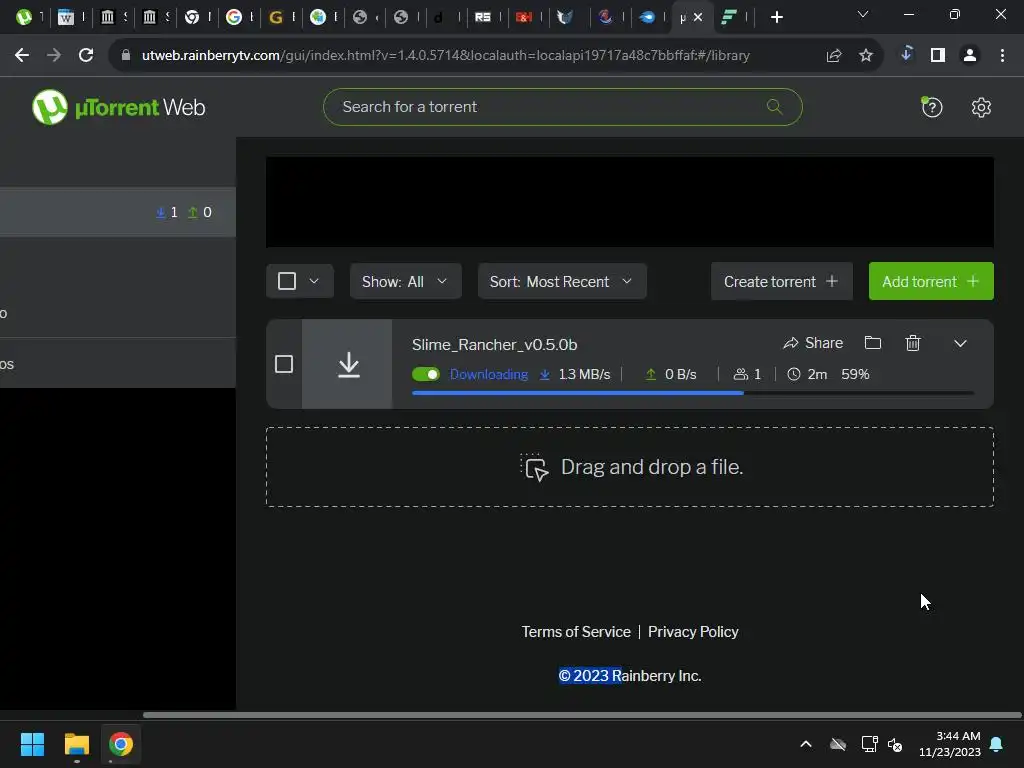Open Sort: Most Recent dropdown
Image resolution: width=1024 pixels, height=768 pixels.
coord(562,281)
